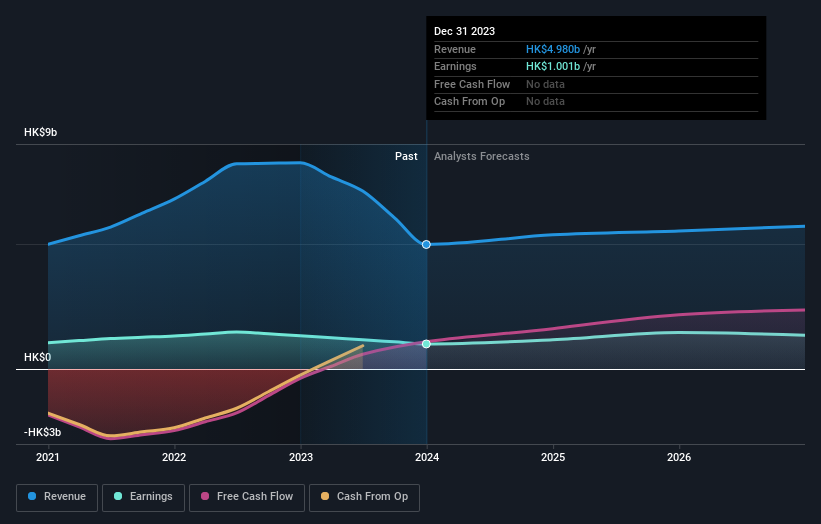Click the 2026 x-axis label

click(679, 458)
